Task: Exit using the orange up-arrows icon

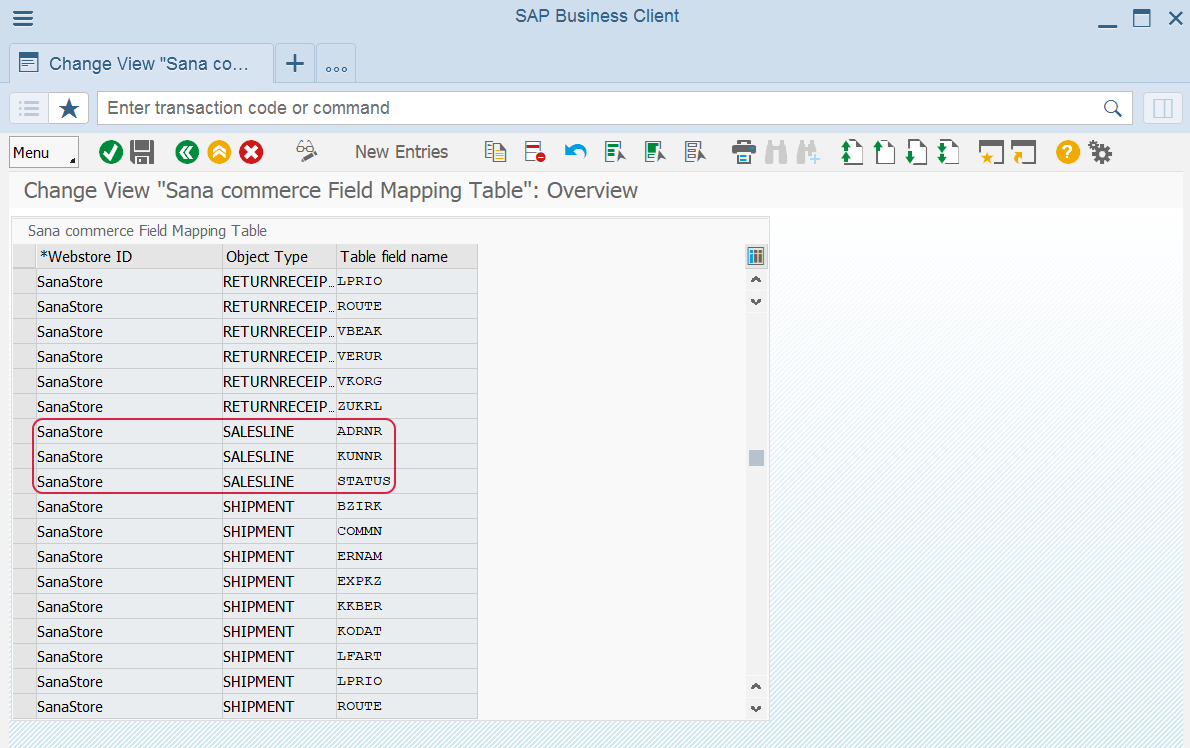Action: [x=219, y=152]
